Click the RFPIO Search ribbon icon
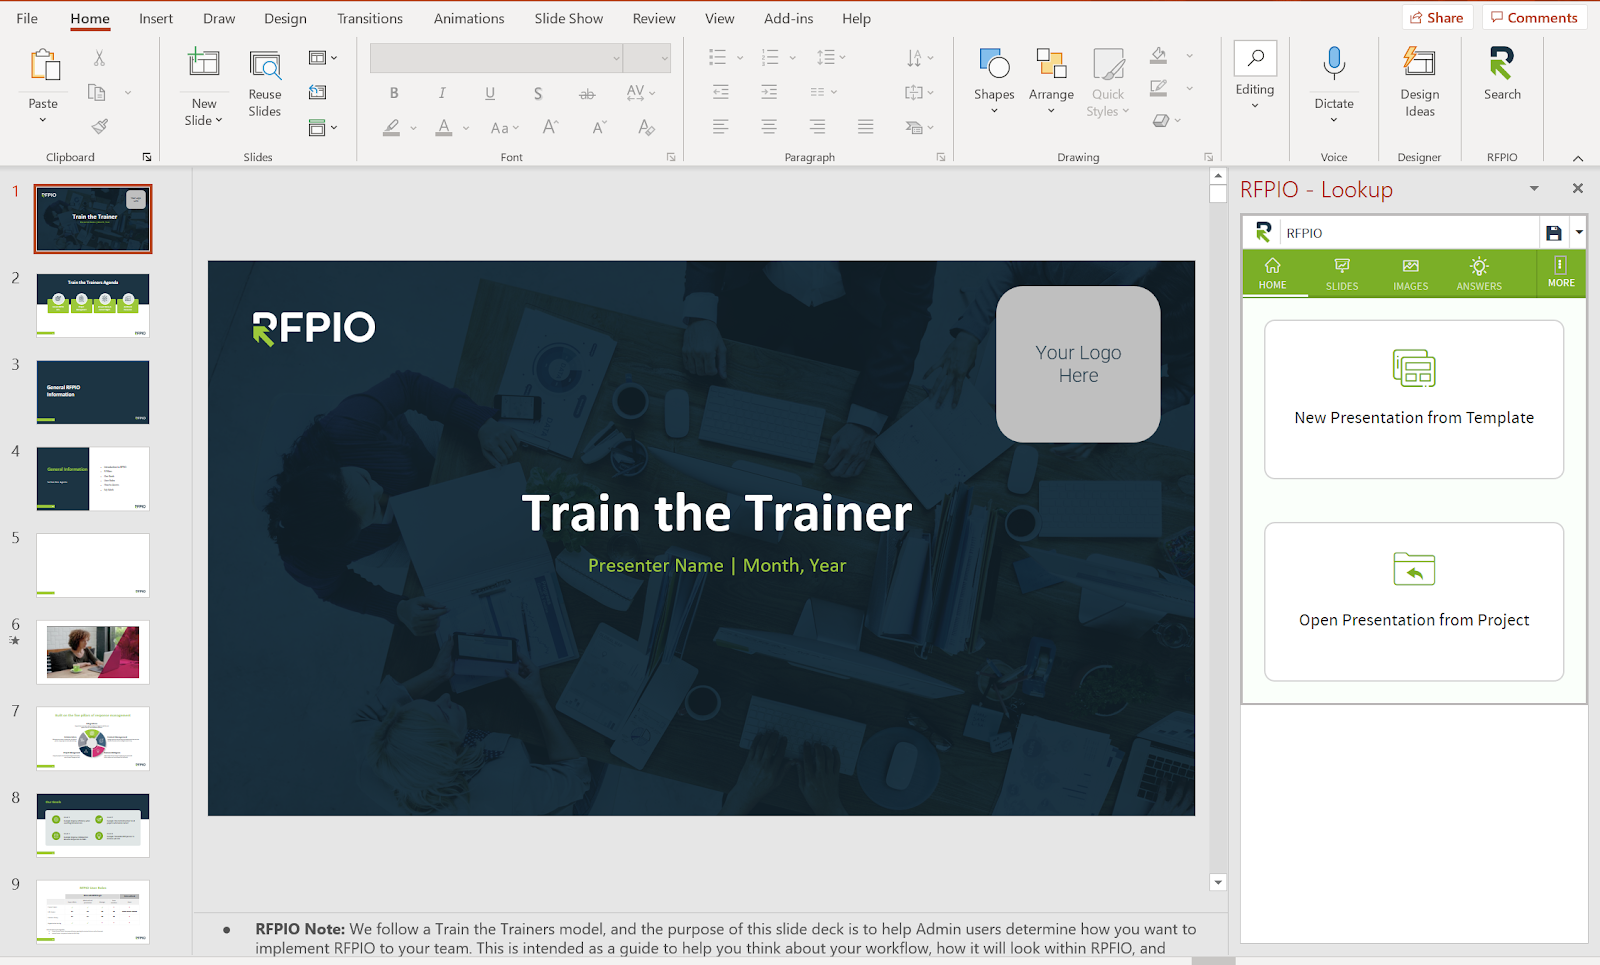The width and height of the screenshot is (1600, 965). pyautogui.click(x=1502, y=63)
